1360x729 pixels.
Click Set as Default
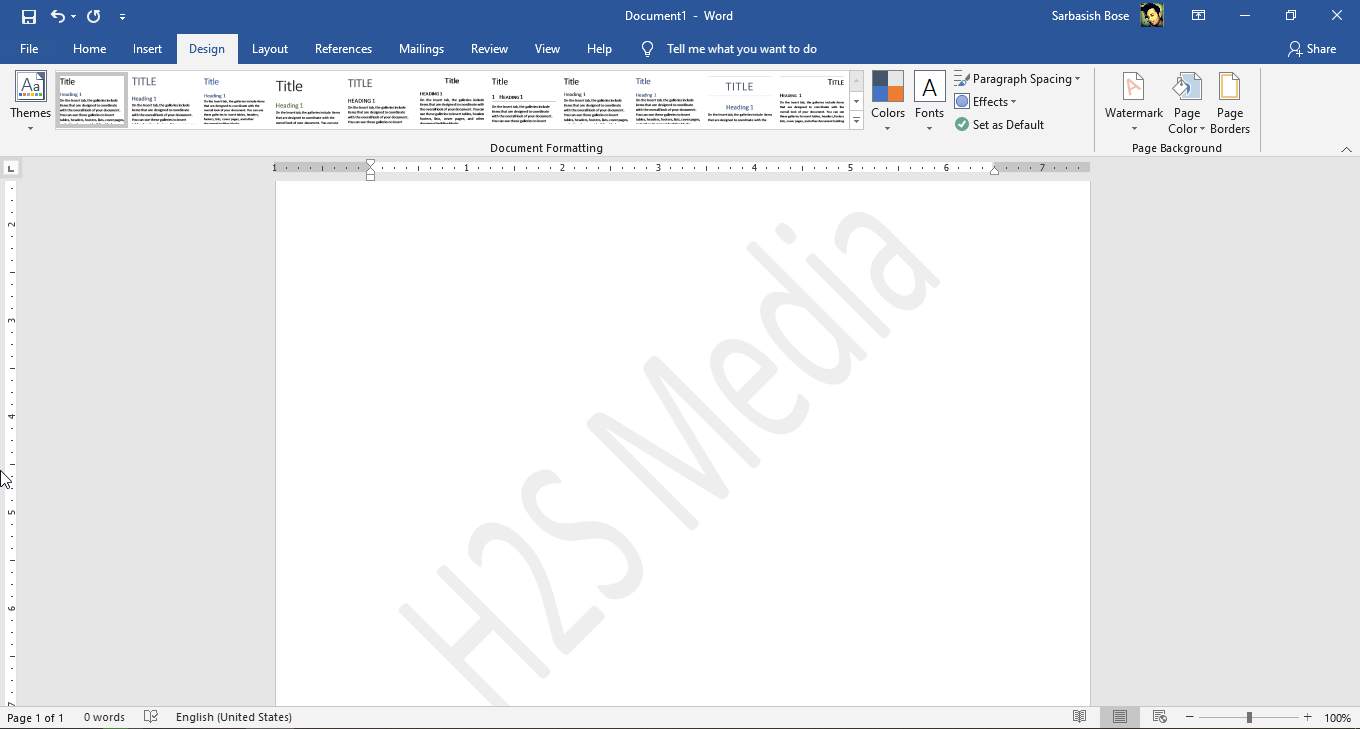[x=999, y=125]
